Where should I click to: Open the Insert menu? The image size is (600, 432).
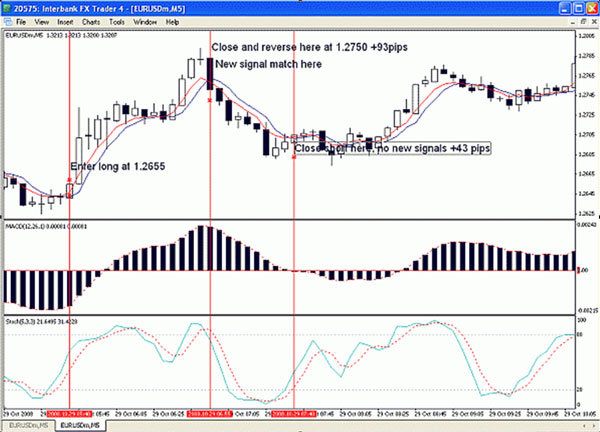(x=66, y=21)
